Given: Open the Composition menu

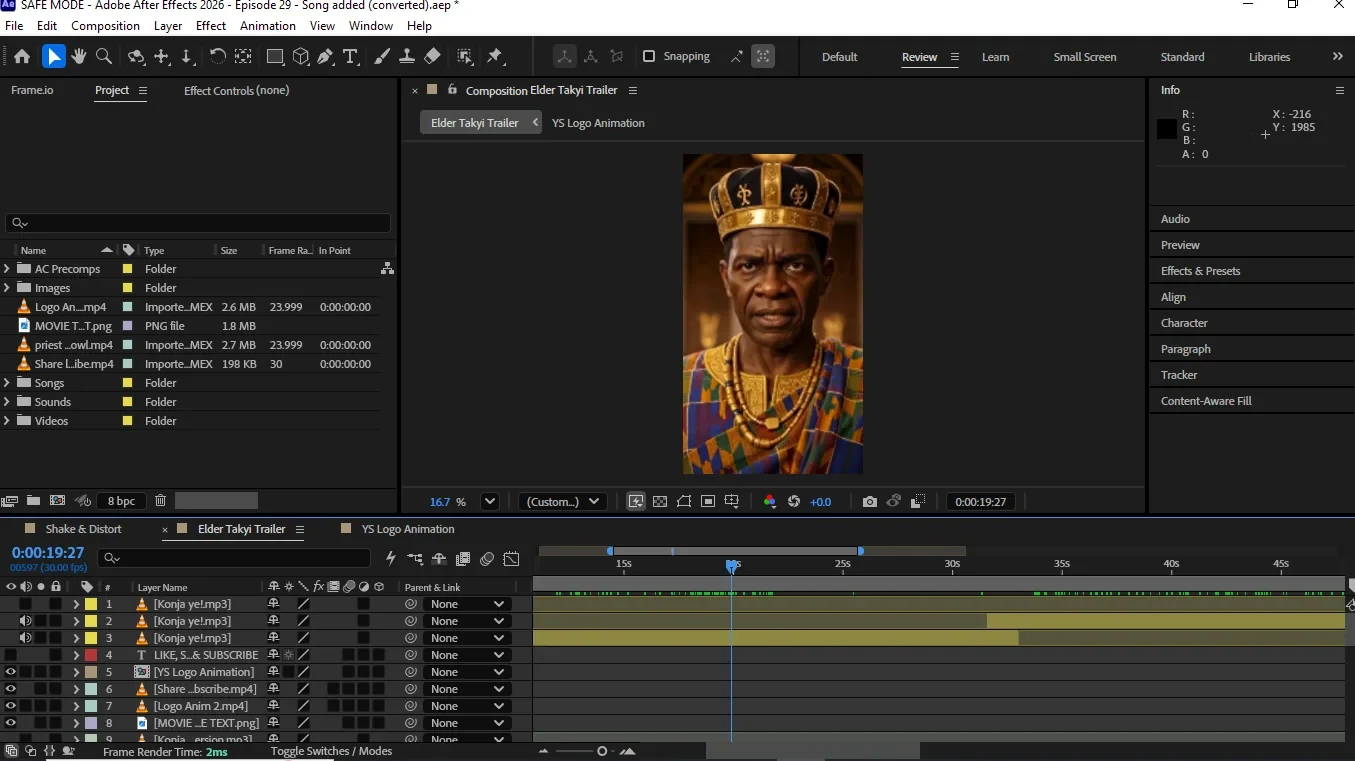Looking at the screenshot, I should tap(105, 25).
